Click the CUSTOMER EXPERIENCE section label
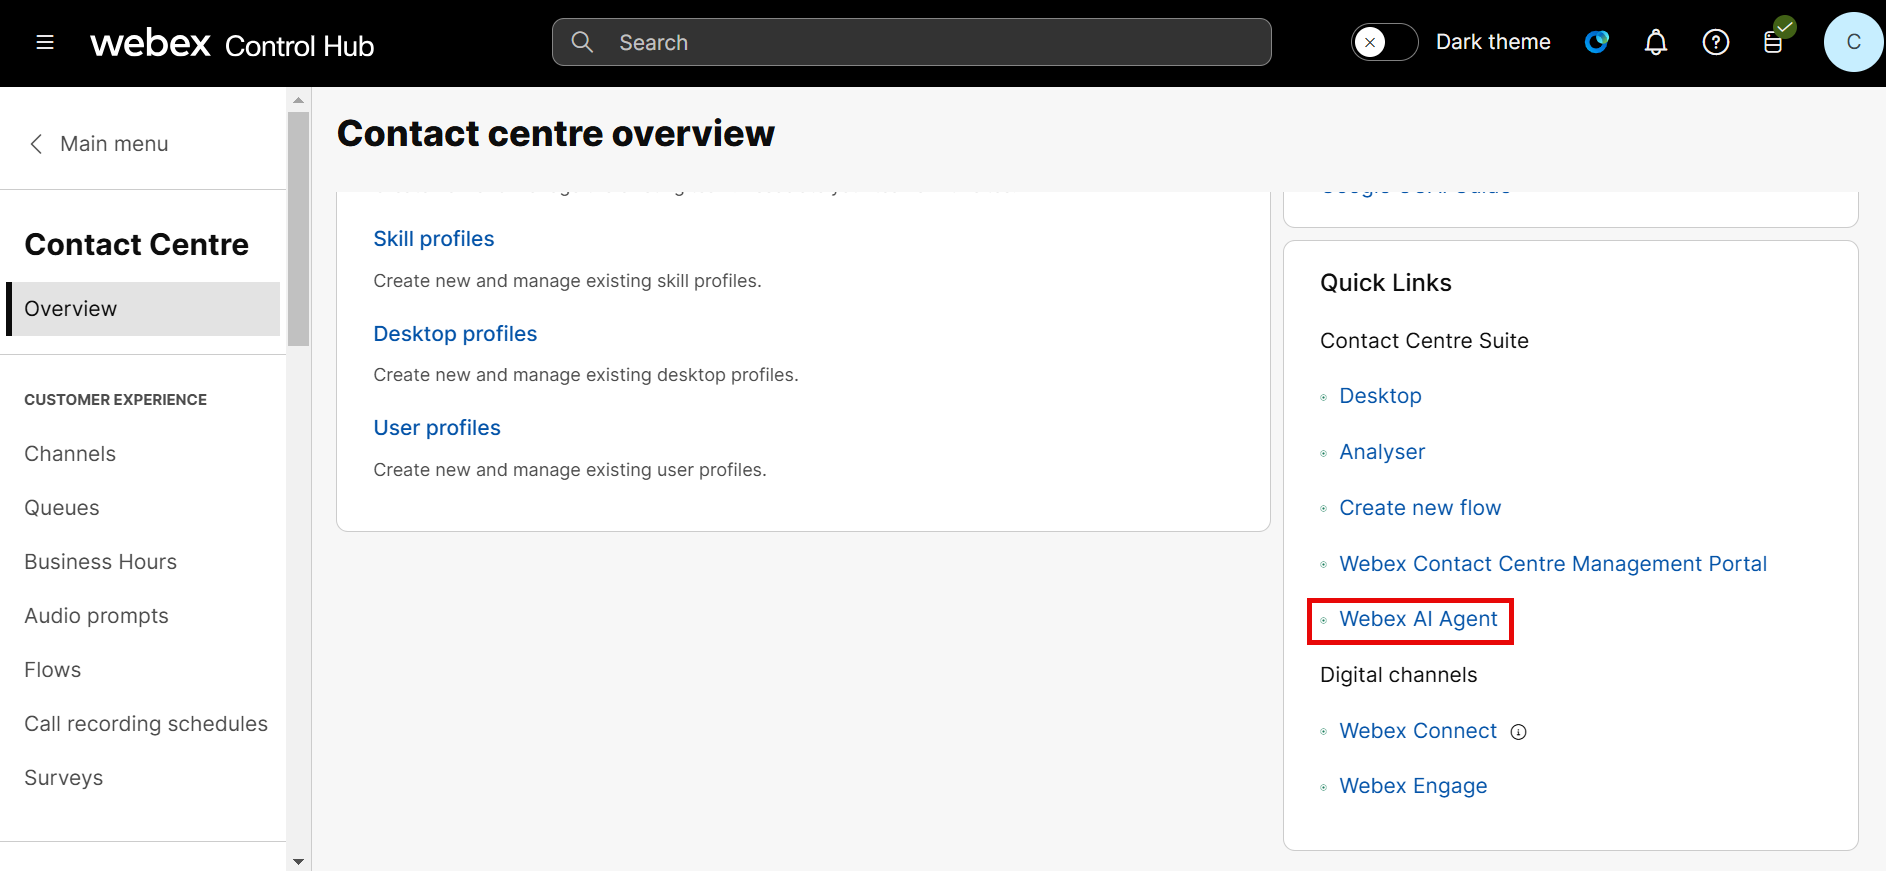1886x871 pixels. point(115,400)
